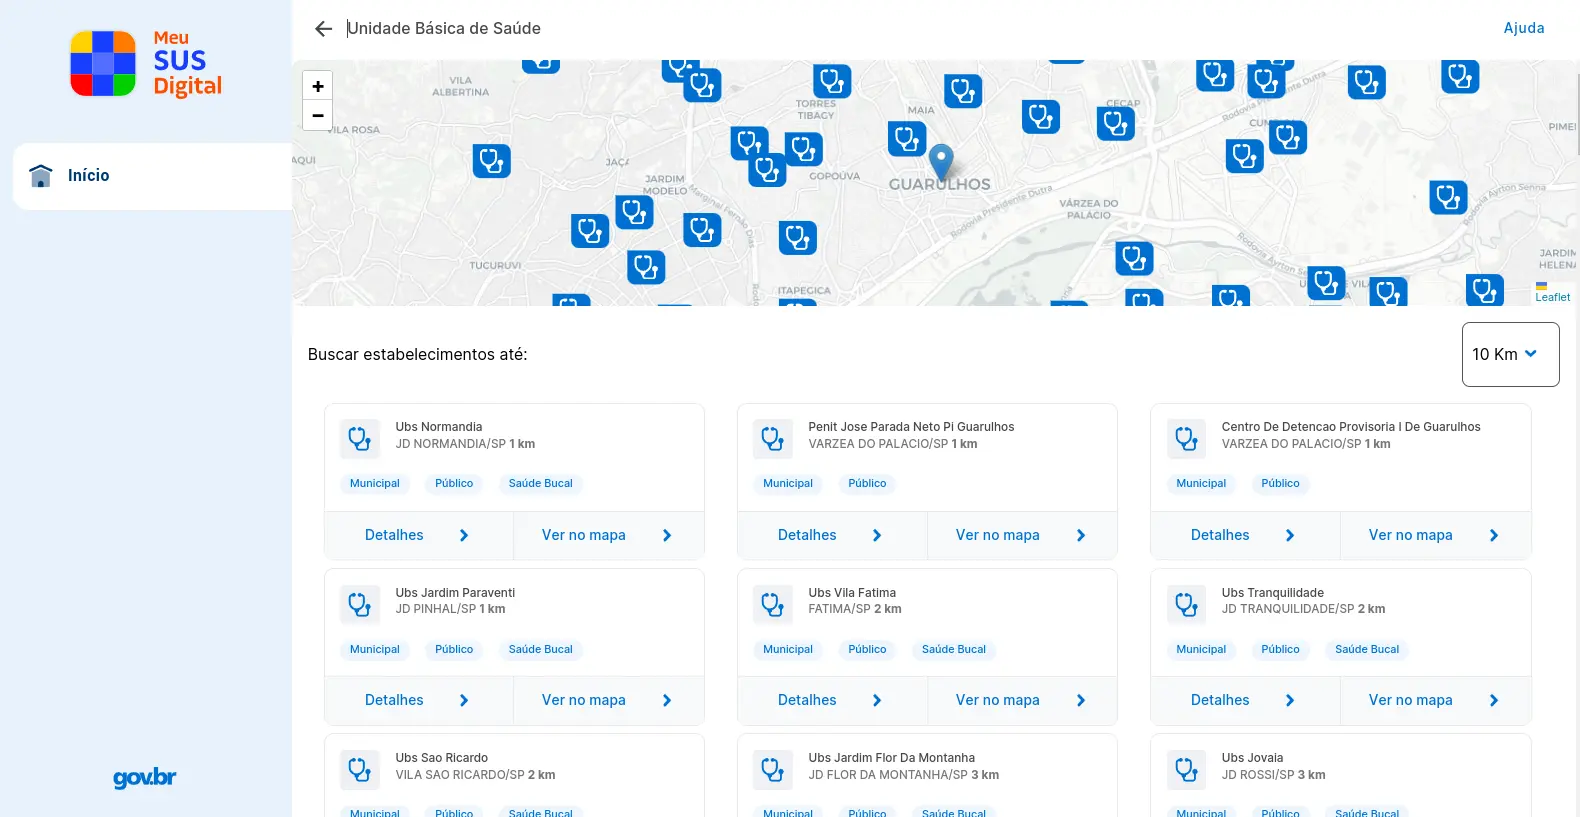Image resolution: width=1580 pixels, height=817 pixels.
Task: View Ubs Vila Fatima on the map
Action: click(x=1021, y=700)
